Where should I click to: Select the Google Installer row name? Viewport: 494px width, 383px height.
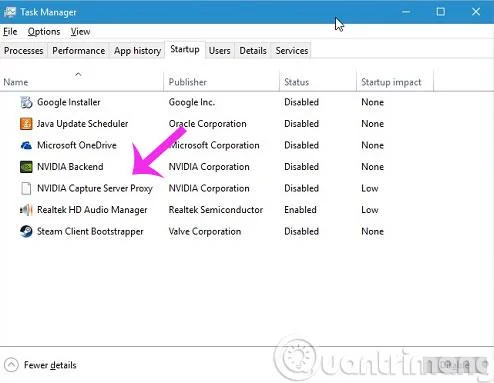(69, 102)
